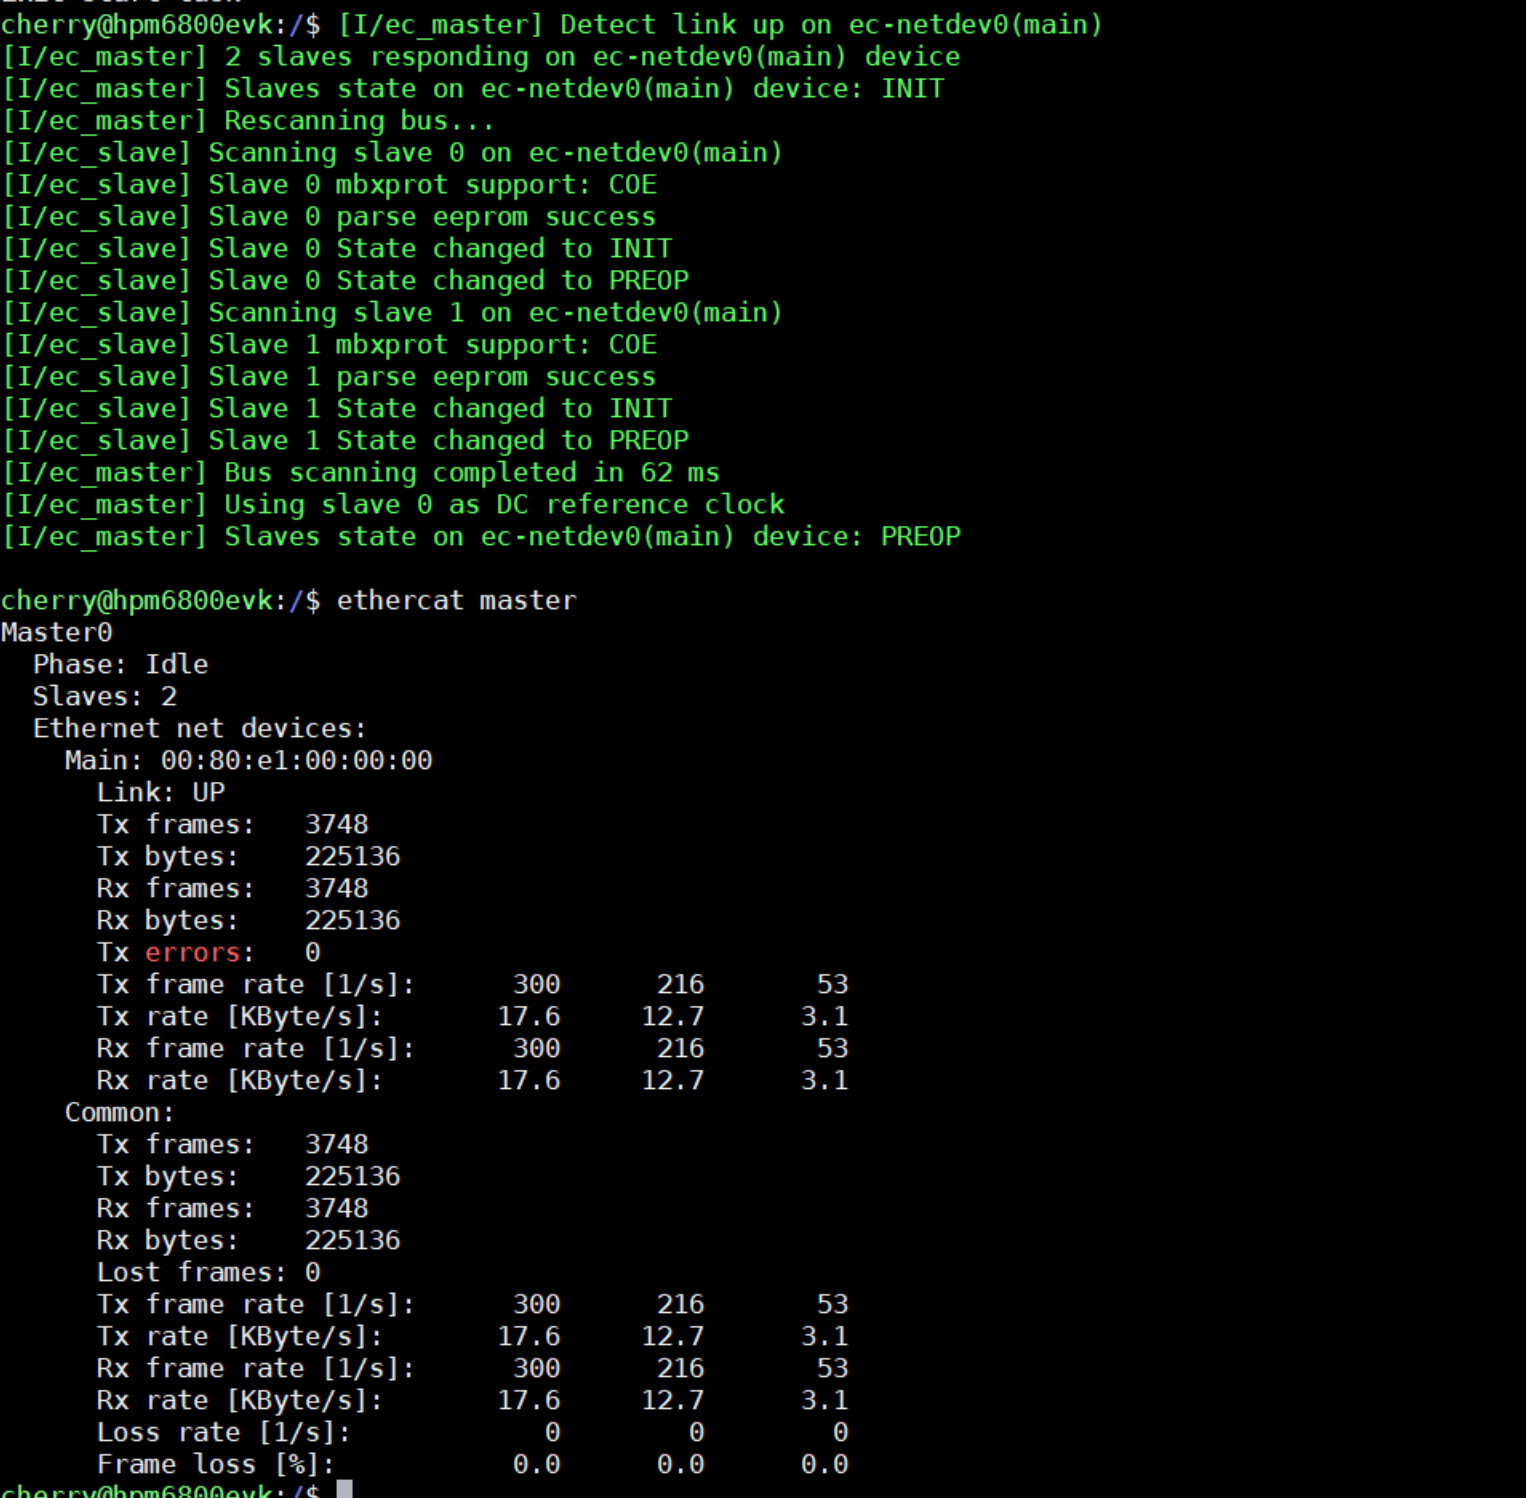
Task: Click the 'Scanning slave 1' log line
Action: [494, 313]
